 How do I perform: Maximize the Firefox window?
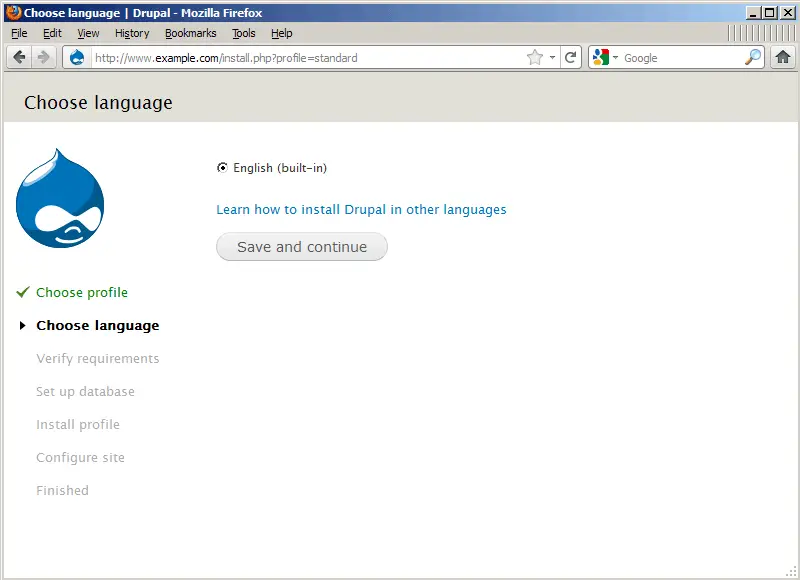[x=770, y=12]
